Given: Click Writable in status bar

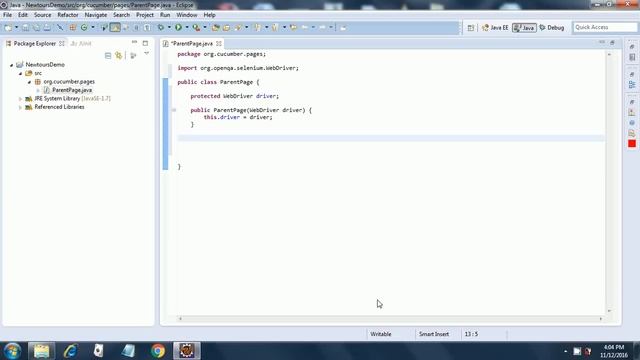Looking at the screenshot, I should (x=380, y=334).
